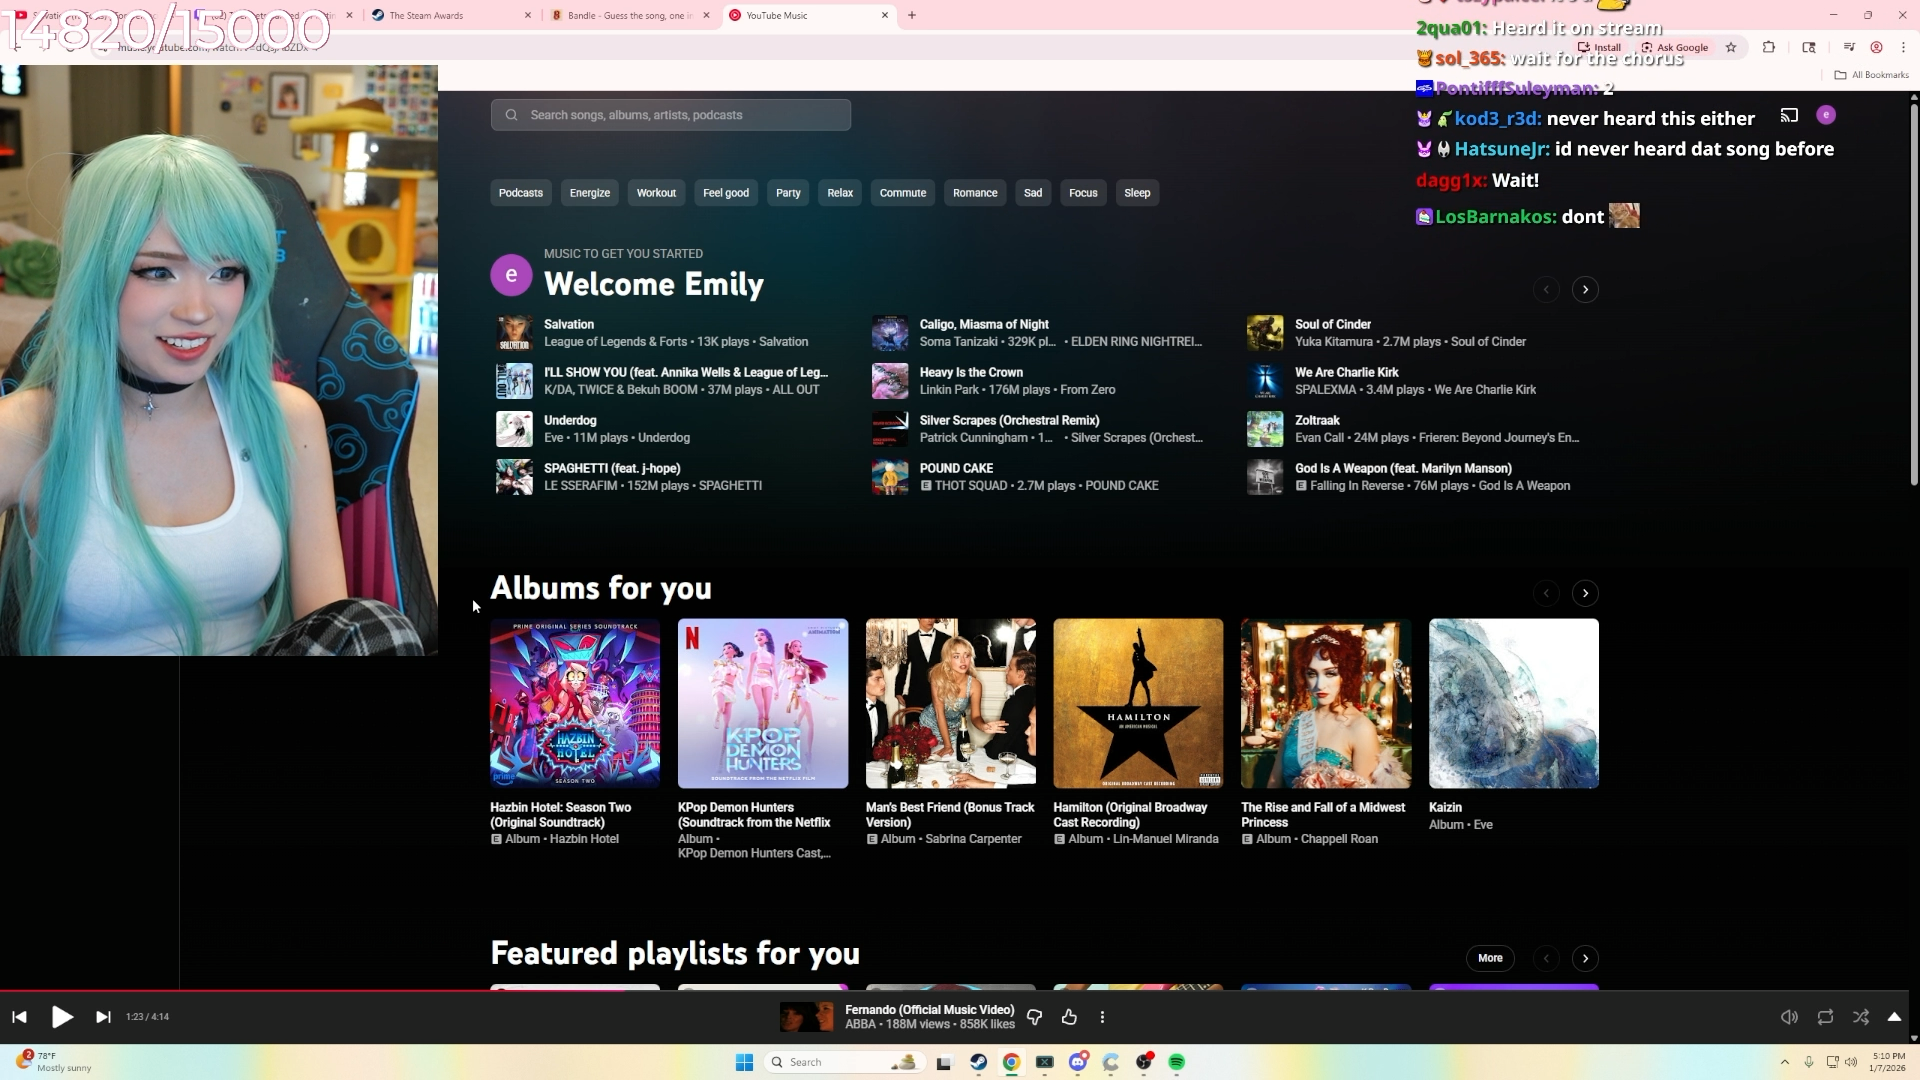Viewport: 1920px width, 1080px height.
Task: Show next Welcome Emily song suggestions
Action: [1585, 290]
